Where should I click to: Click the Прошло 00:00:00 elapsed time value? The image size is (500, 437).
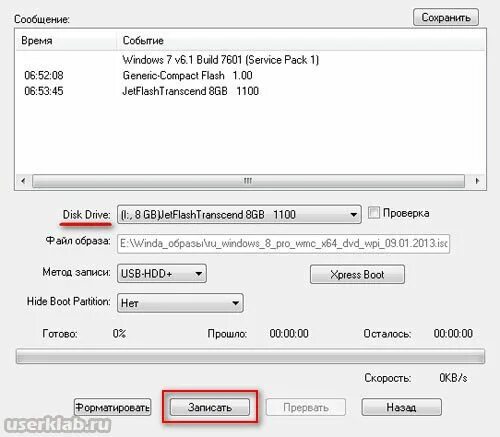(x=289, y=333)
